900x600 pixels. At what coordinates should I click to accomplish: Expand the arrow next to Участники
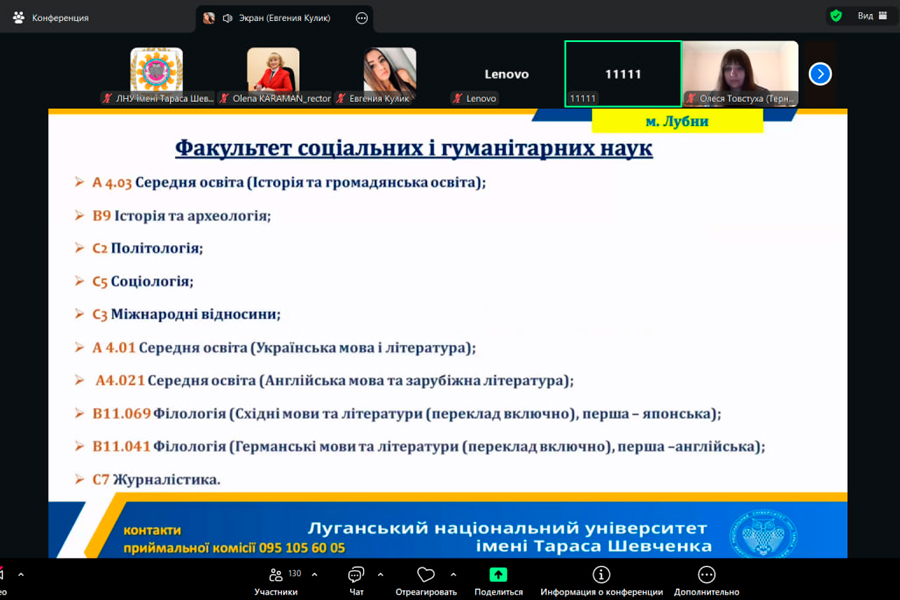pos(314,575)
